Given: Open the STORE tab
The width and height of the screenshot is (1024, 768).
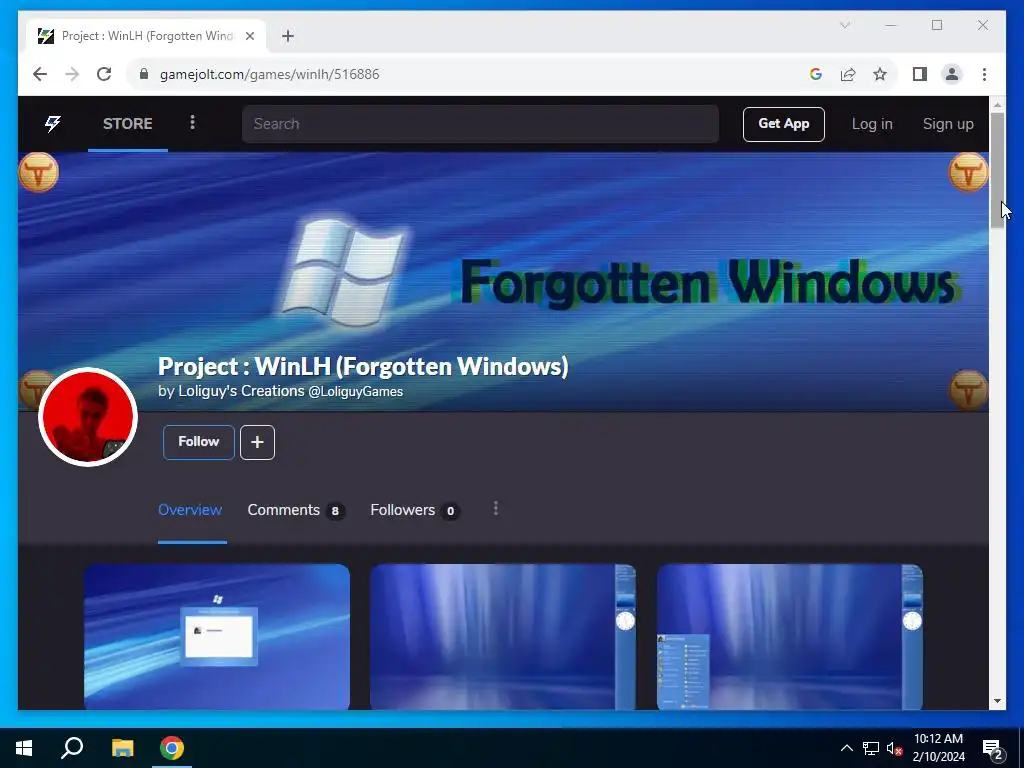Looking at the screenshot, I should (127, 123).
